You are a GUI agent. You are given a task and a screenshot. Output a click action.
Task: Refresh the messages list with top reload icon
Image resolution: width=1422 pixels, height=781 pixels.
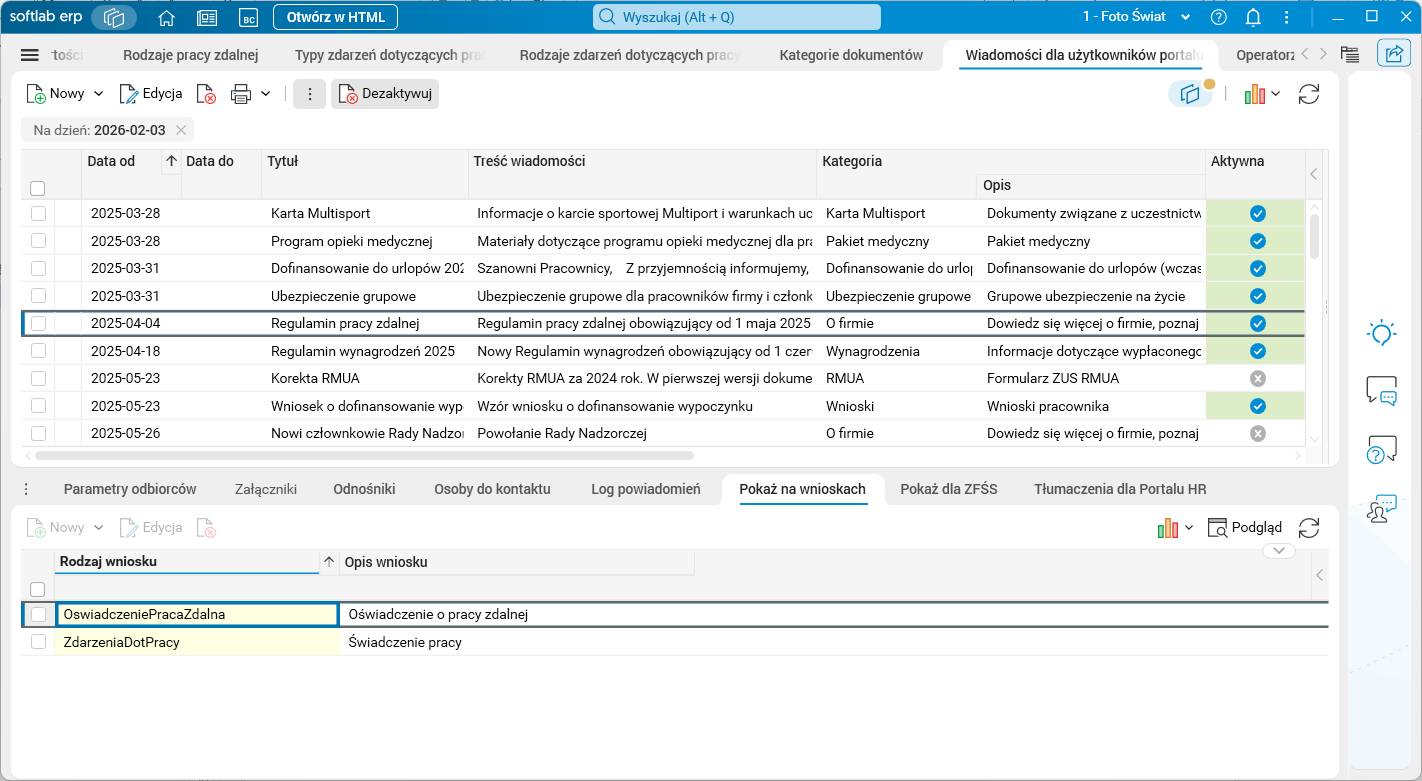1309,94
